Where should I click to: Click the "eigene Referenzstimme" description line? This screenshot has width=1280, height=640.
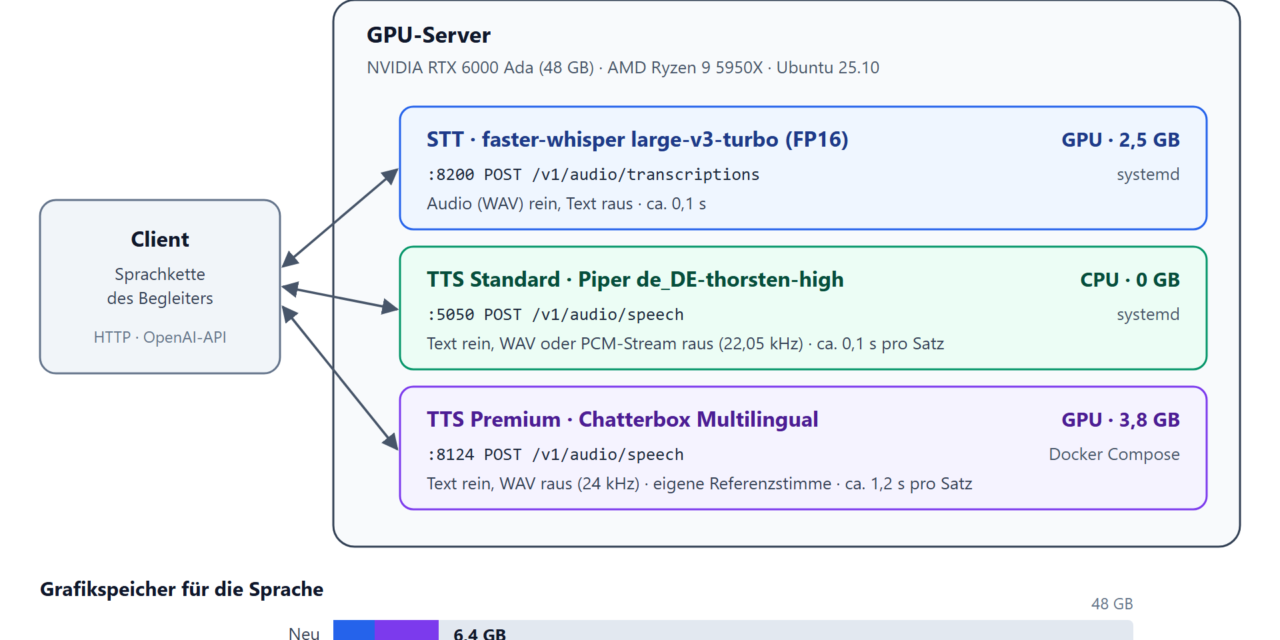pyautogui.click(x=699, y=484)
